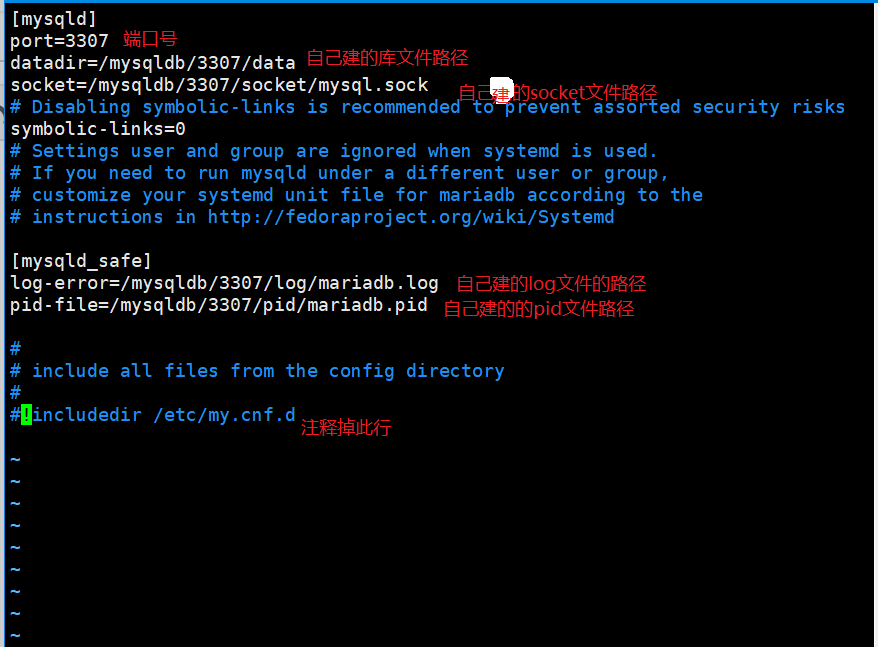Click the green cursor block before includedir
This screenshot has width=878, height=647.
[26, 415]
